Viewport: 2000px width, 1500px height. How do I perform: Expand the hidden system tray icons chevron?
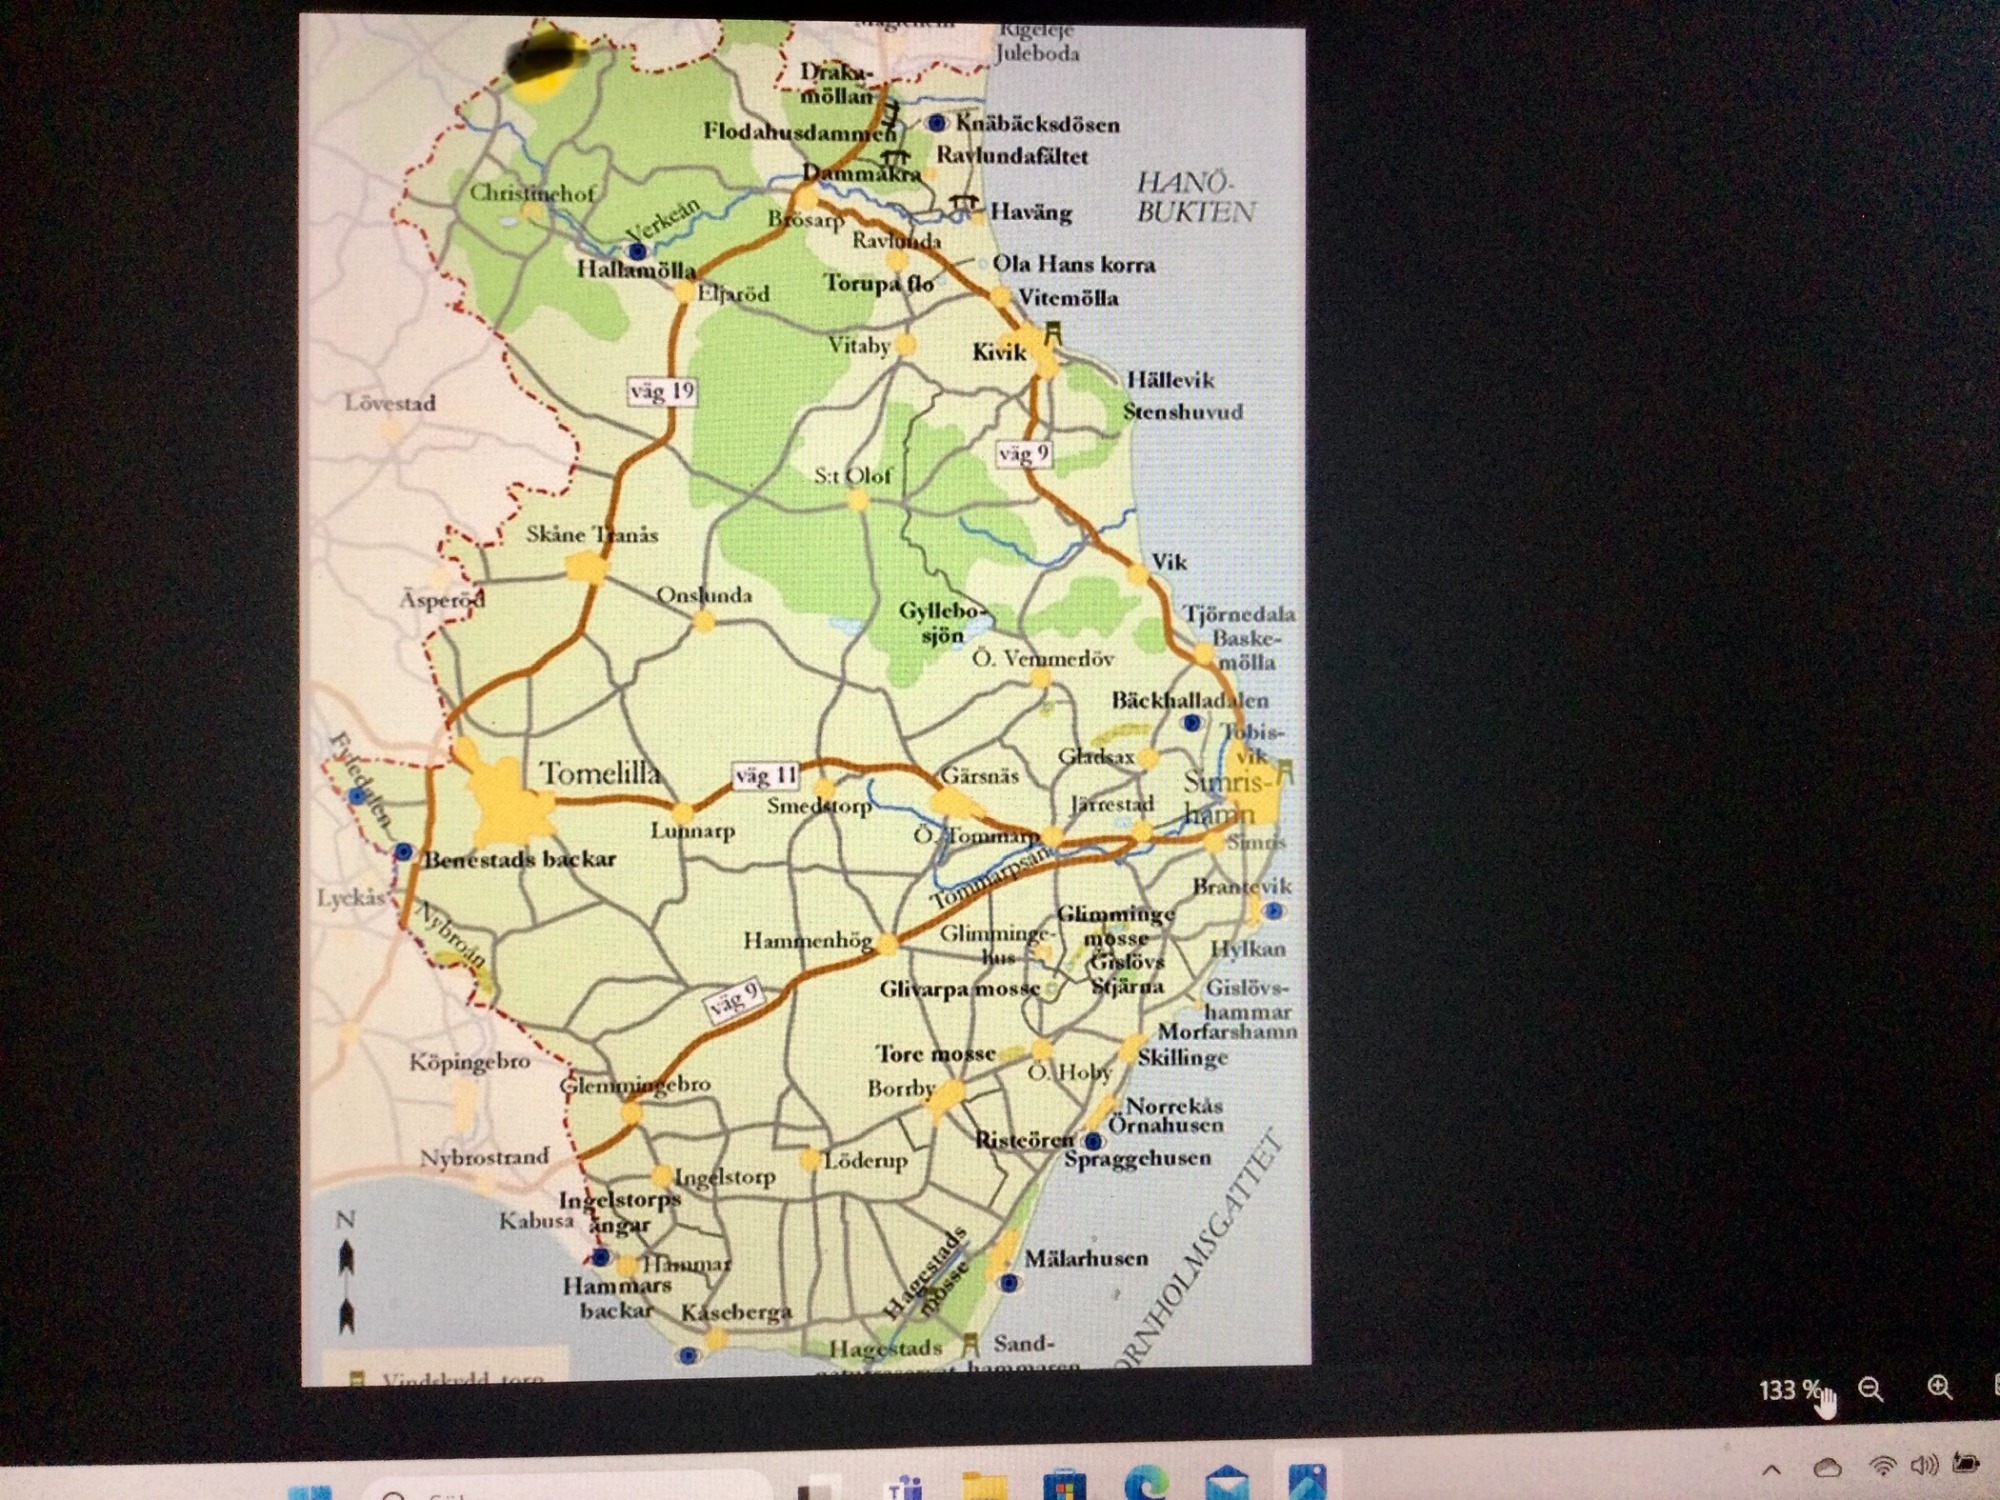[x=1771, y=1469]
